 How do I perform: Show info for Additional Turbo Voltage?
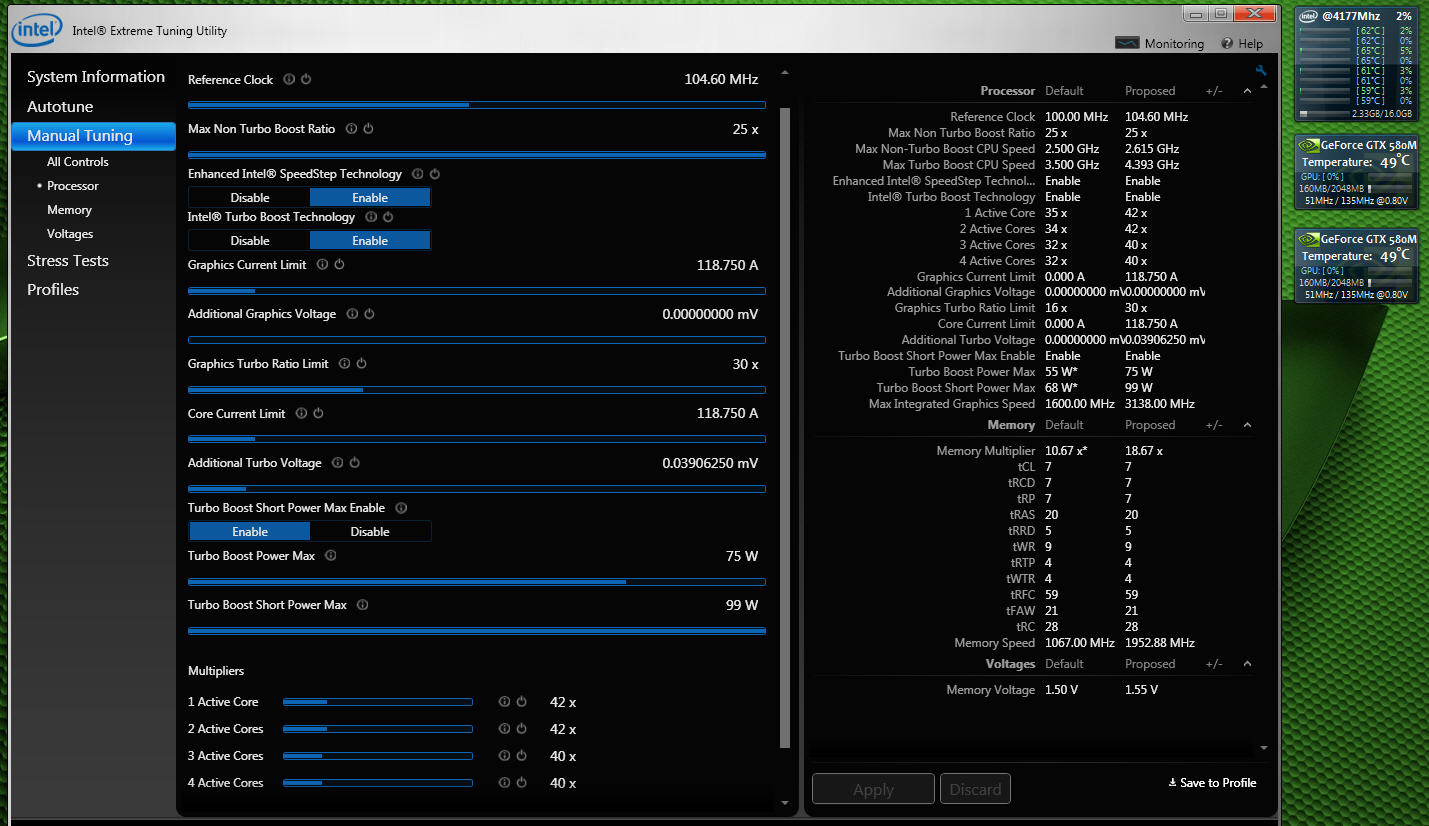[337, 463]
